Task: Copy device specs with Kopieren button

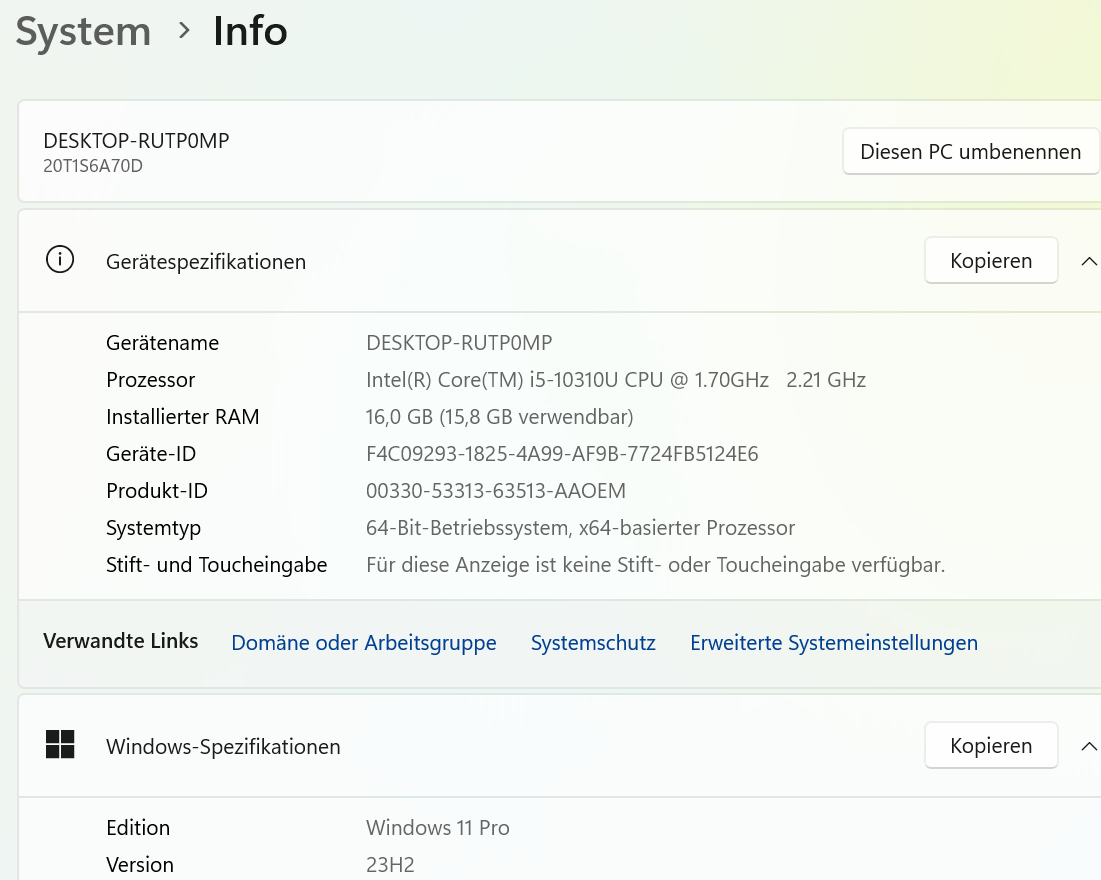Action: point(991,261)
